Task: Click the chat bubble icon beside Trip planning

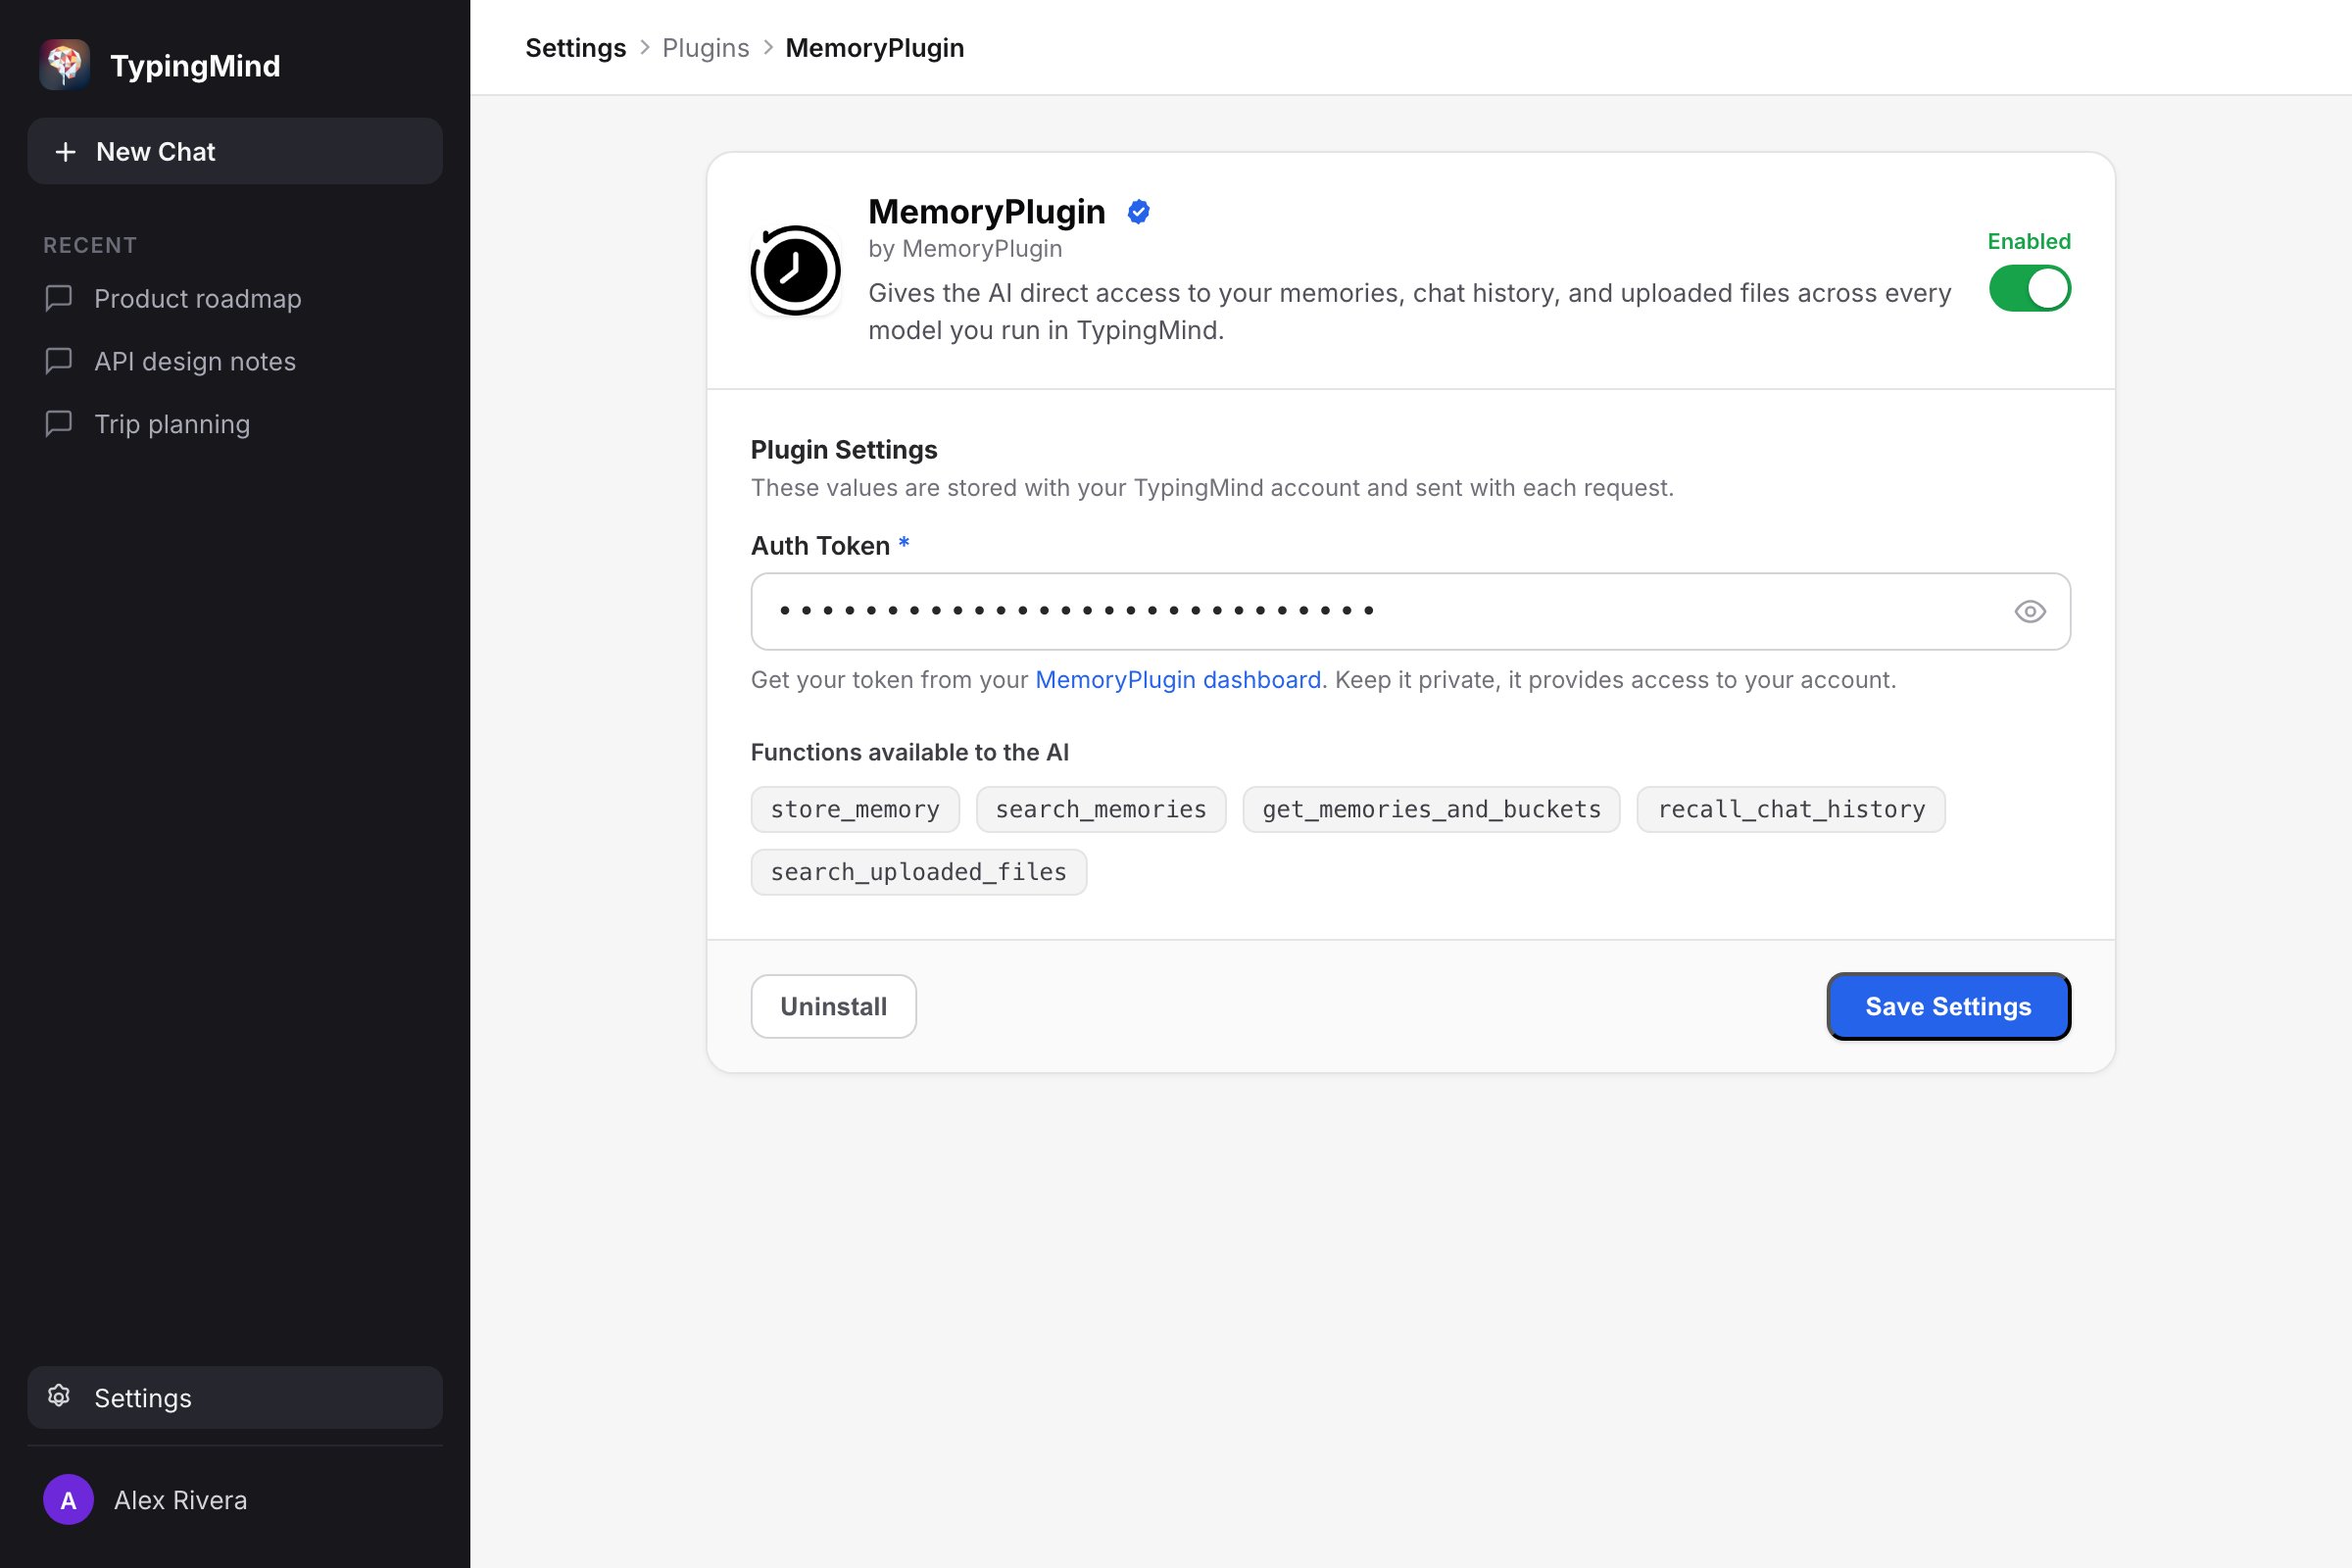Action: click(59, 424)
